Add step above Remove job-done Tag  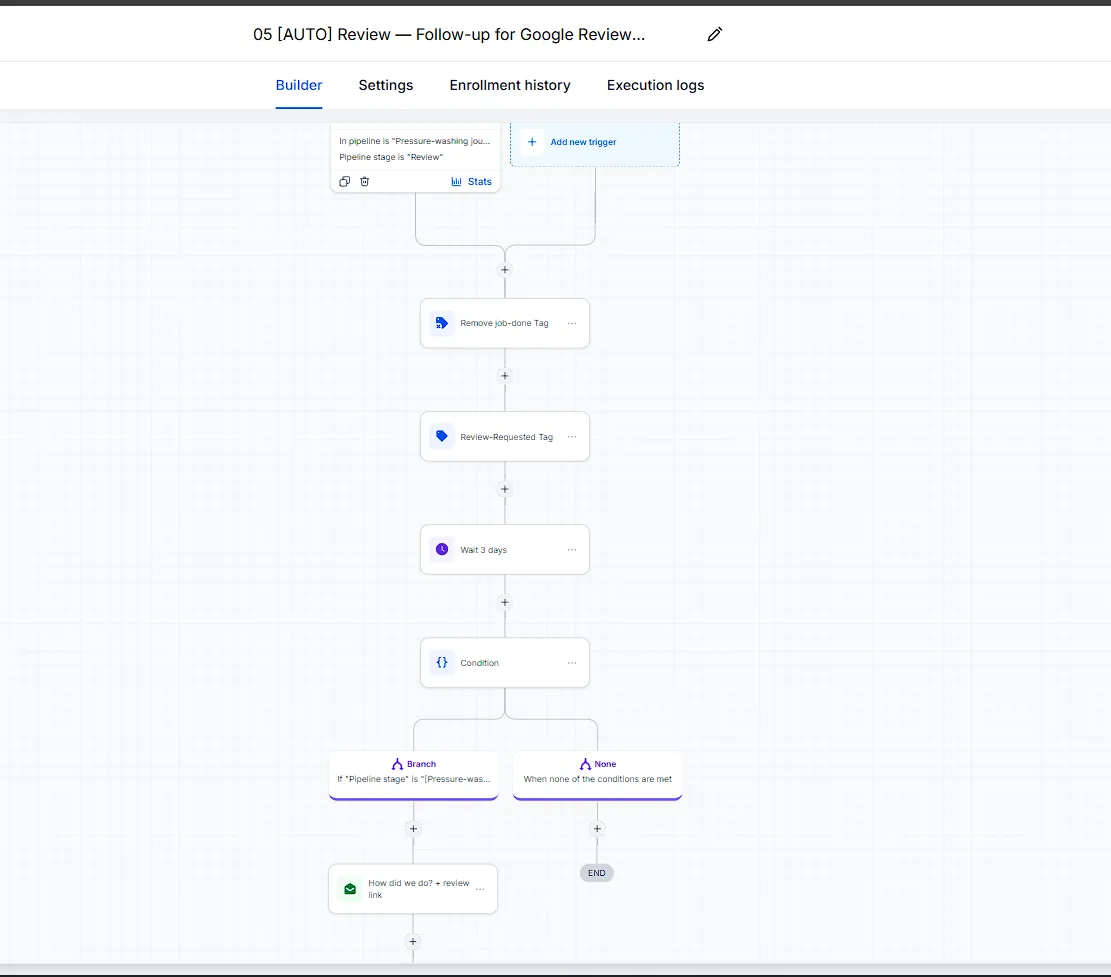pyautogui.click(x=504, y=270)
